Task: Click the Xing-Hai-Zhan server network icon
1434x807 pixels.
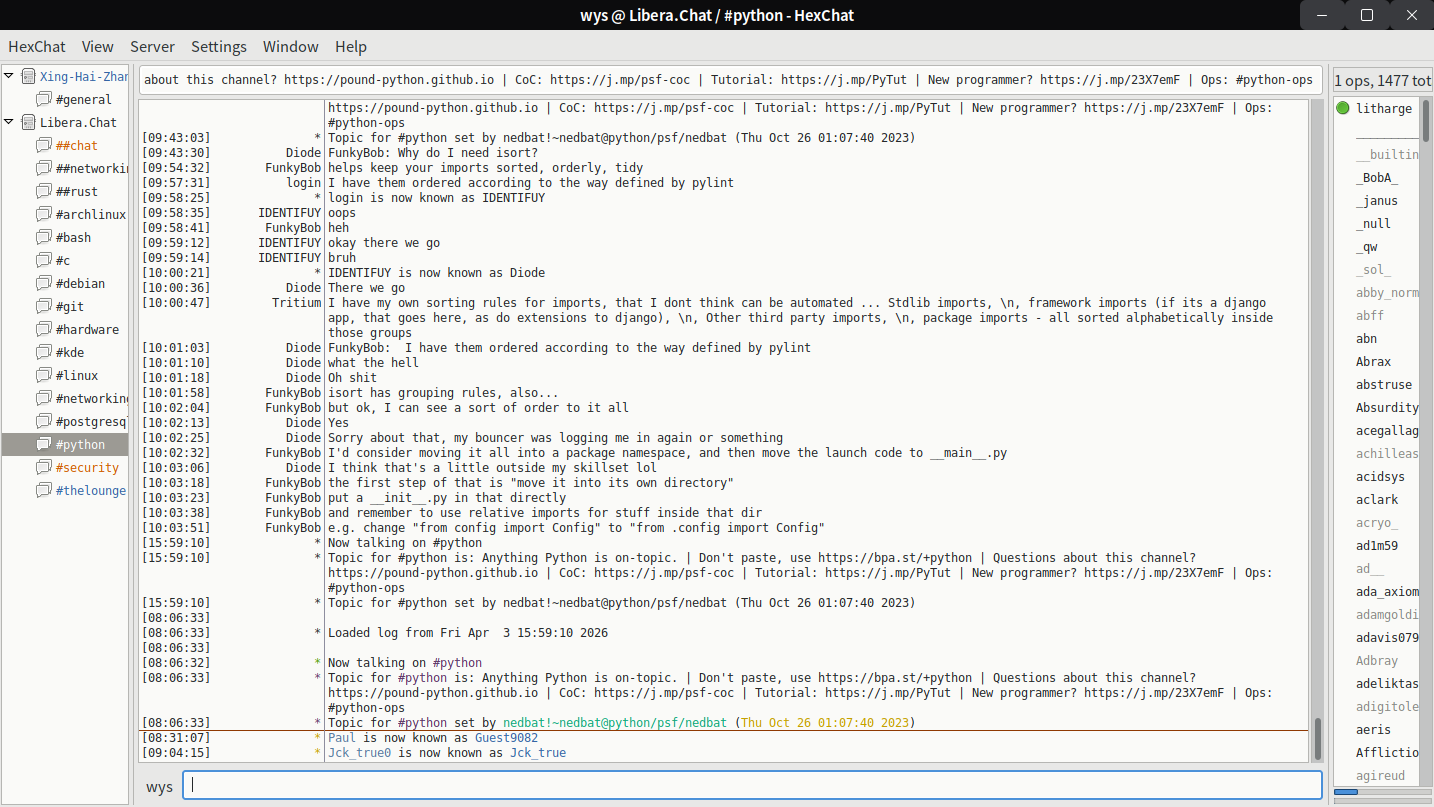Action: tap(28, 77)
